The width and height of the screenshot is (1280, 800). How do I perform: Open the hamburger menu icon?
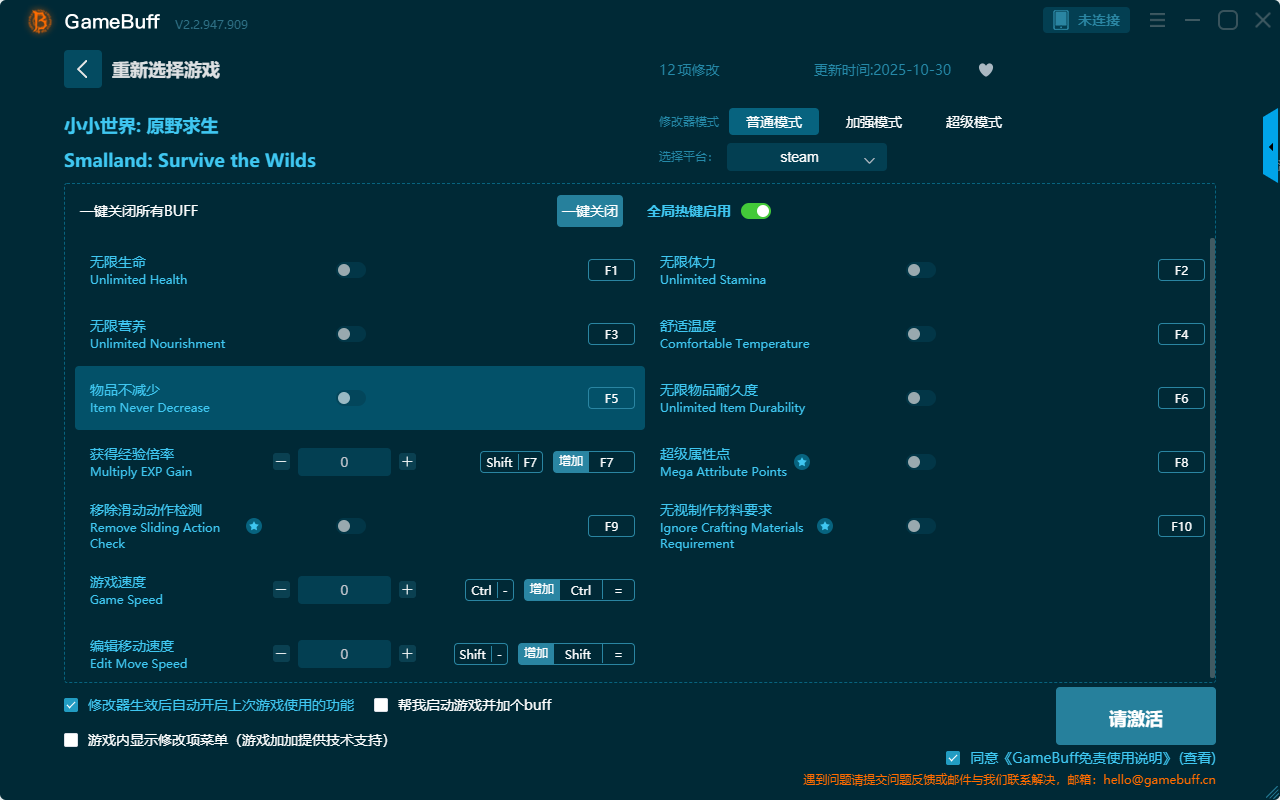pyautogui.click(x=1157, y=20)
